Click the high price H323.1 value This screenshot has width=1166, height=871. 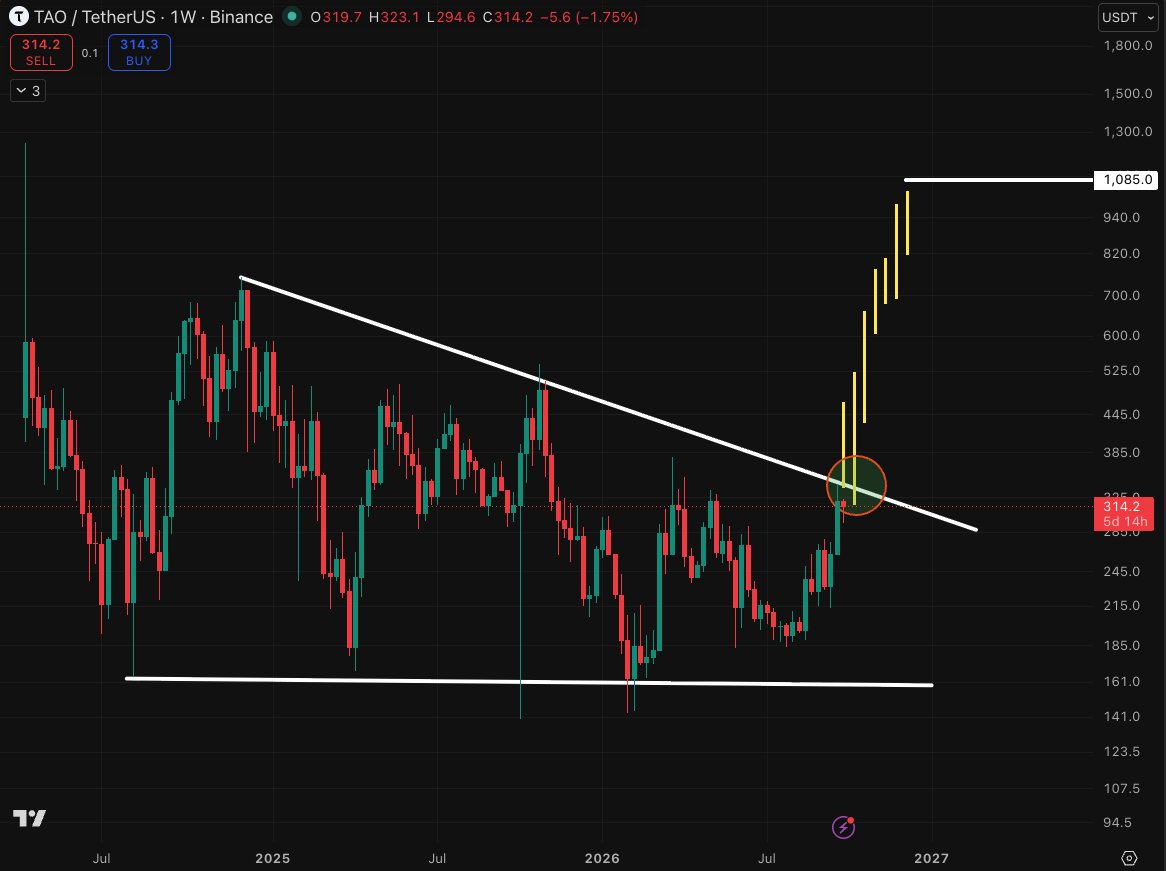394,16
